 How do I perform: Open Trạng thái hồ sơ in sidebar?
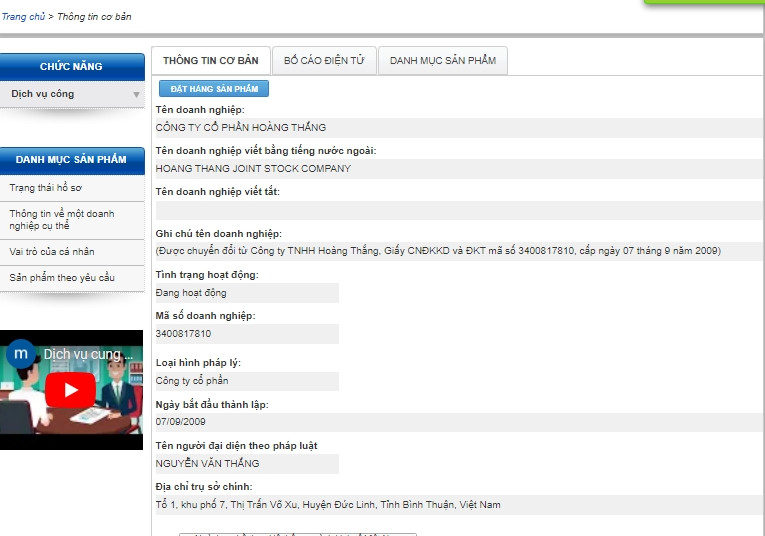coord(46,188)
